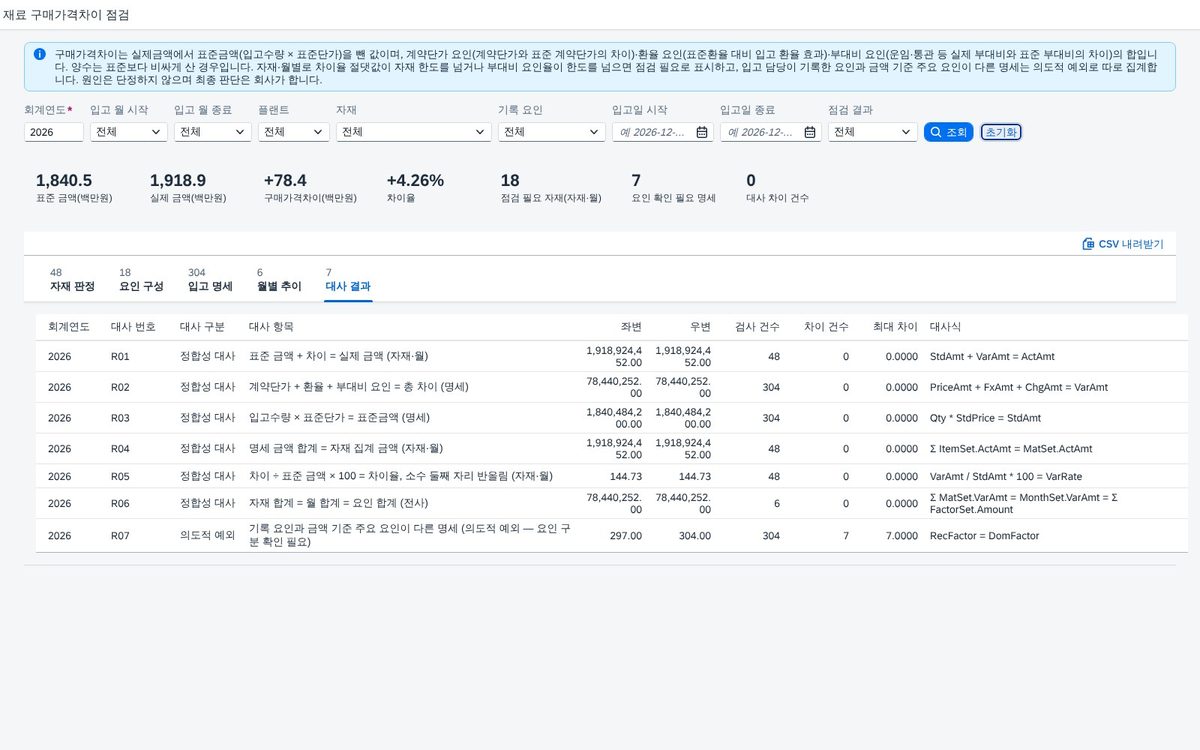Viewport: 1200px width, 750px height.
Task: Click the 대사 항목 column header
Action: point(271,327)
